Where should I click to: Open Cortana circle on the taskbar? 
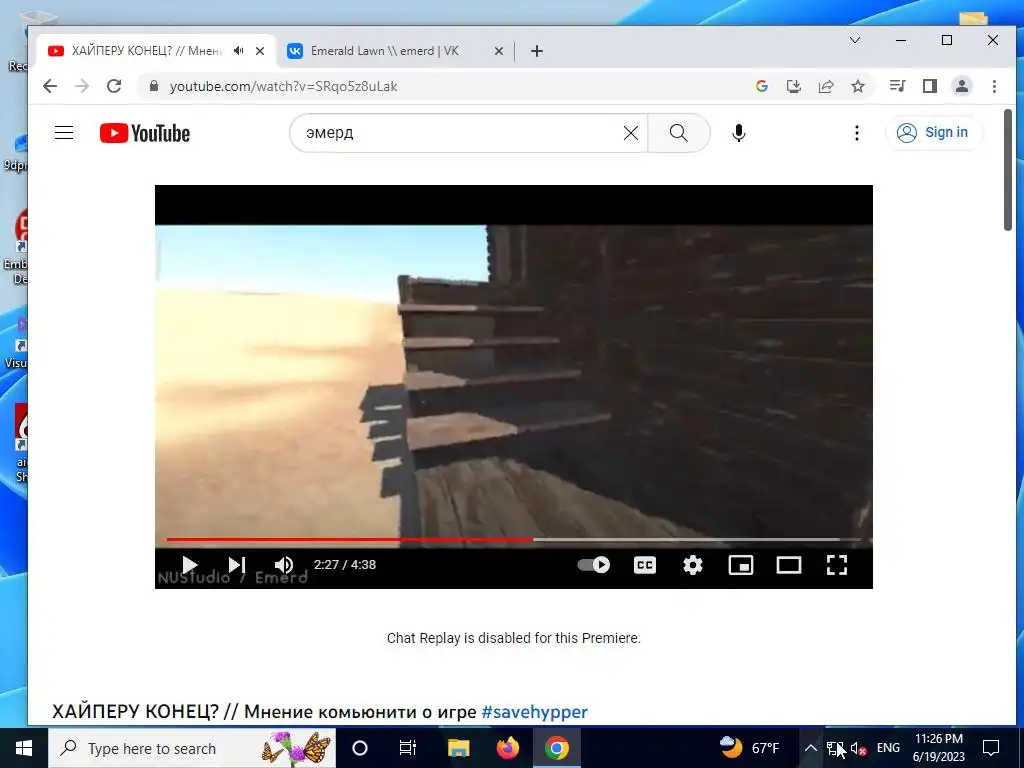(360, 748)
